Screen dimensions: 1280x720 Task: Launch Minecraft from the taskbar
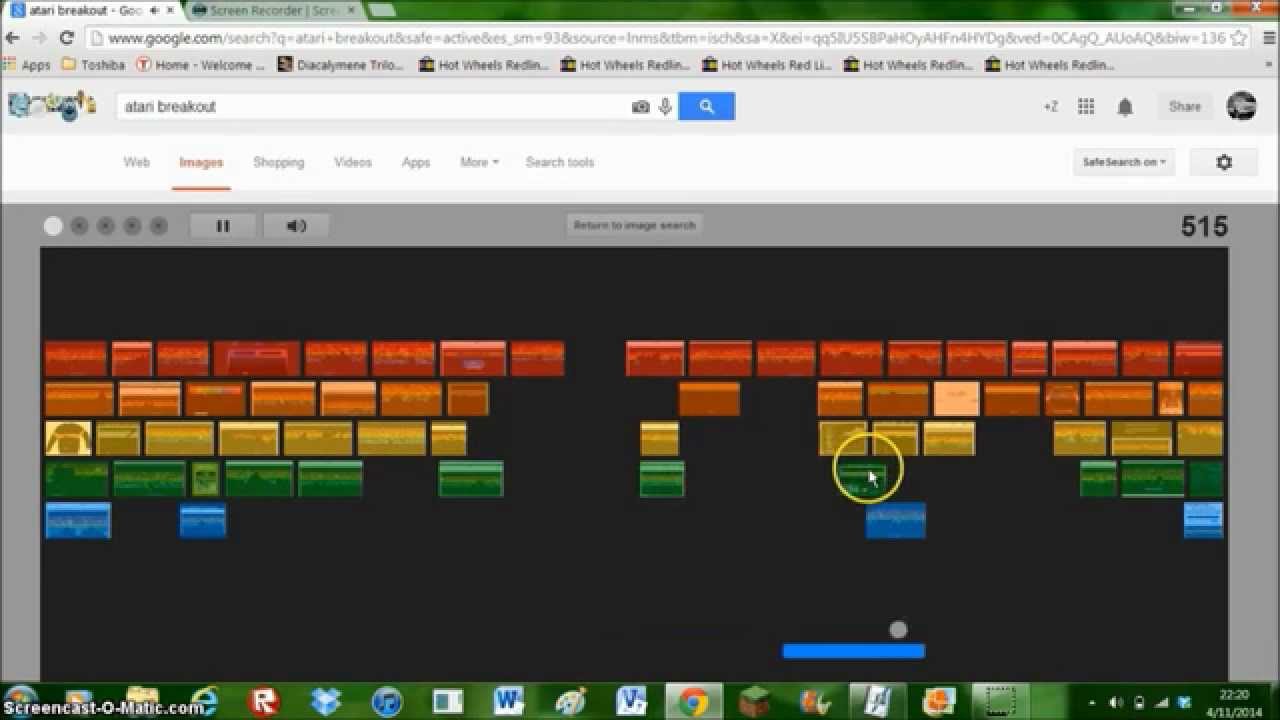755,701
